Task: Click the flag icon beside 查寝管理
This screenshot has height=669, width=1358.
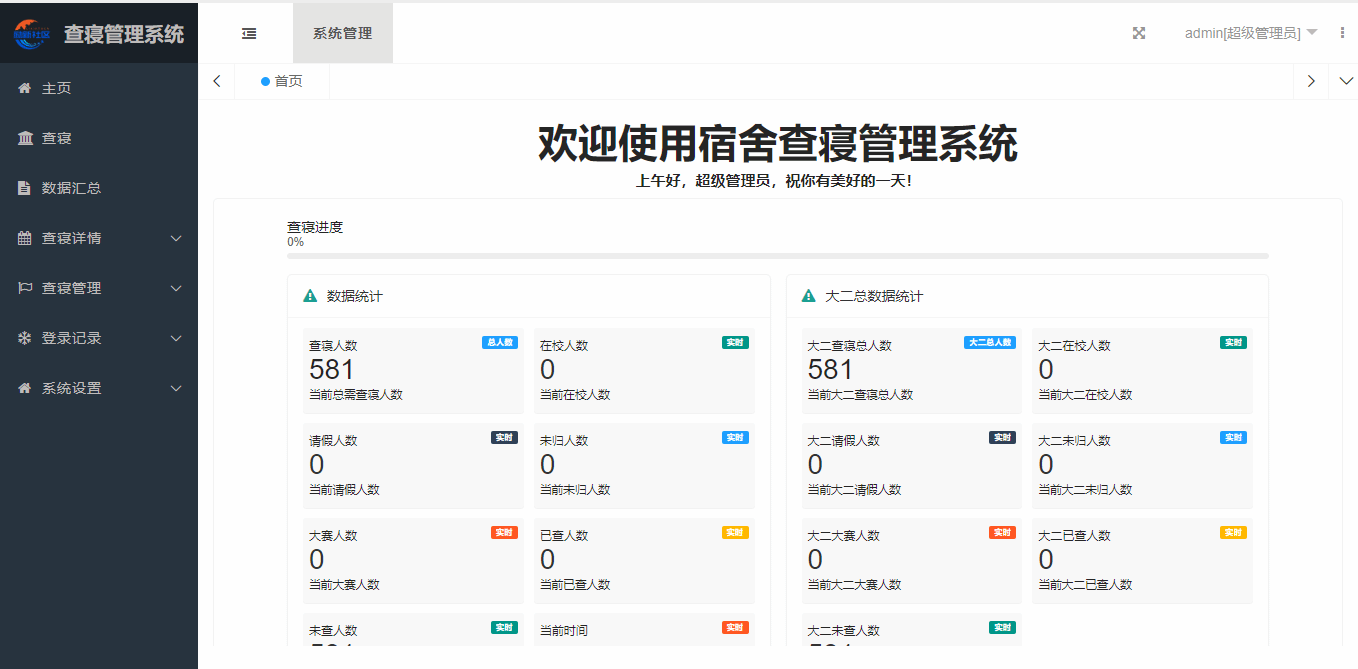Action: 25,288
